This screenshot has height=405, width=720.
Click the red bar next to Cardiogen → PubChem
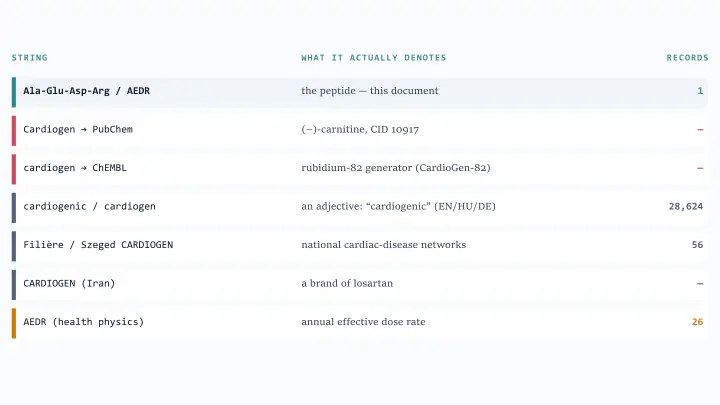[14, 131]
